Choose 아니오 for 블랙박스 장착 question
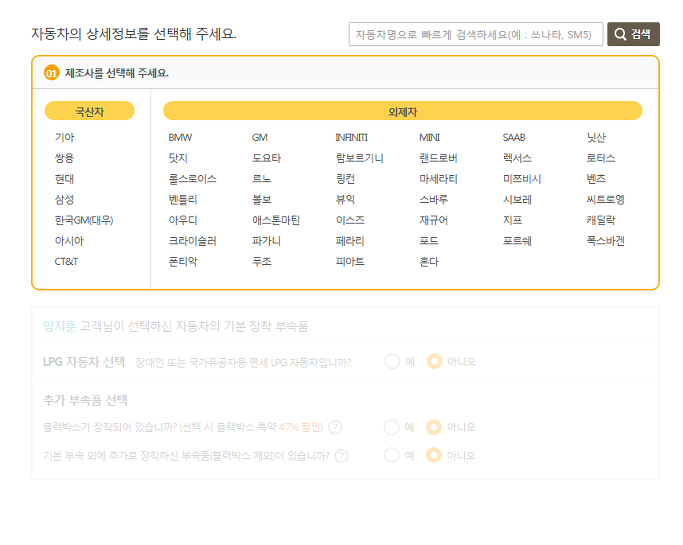Screen dimensions: 683x545 coord(434,427)
